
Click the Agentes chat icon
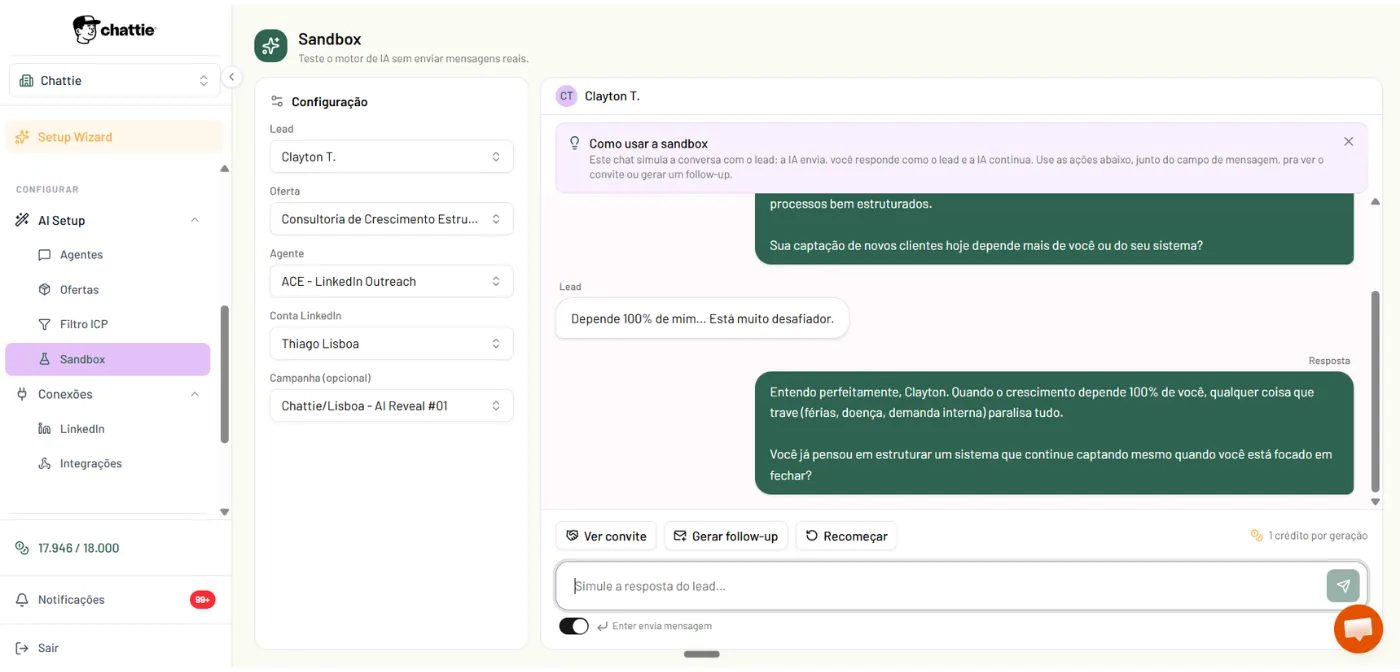(x=44, y=255)
